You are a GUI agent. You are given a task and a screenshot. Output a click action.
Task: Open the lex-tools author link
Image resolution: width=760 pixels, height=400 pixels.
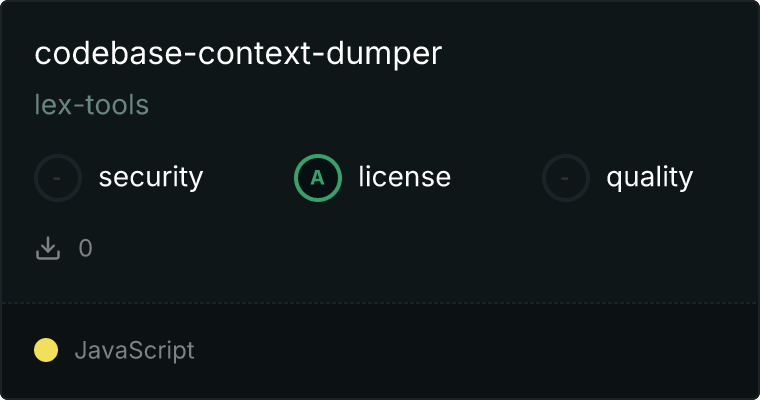pyautogui.click(x=92, y=105)
